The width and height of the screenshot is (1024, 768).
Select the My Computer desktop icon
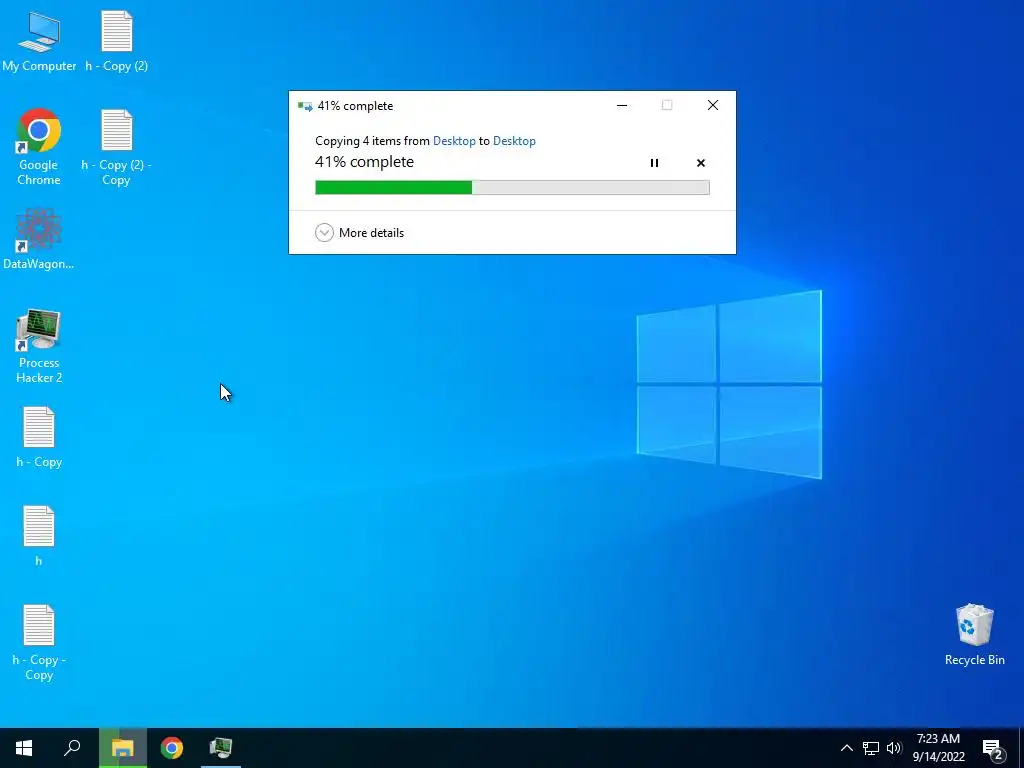click(39, 41)
